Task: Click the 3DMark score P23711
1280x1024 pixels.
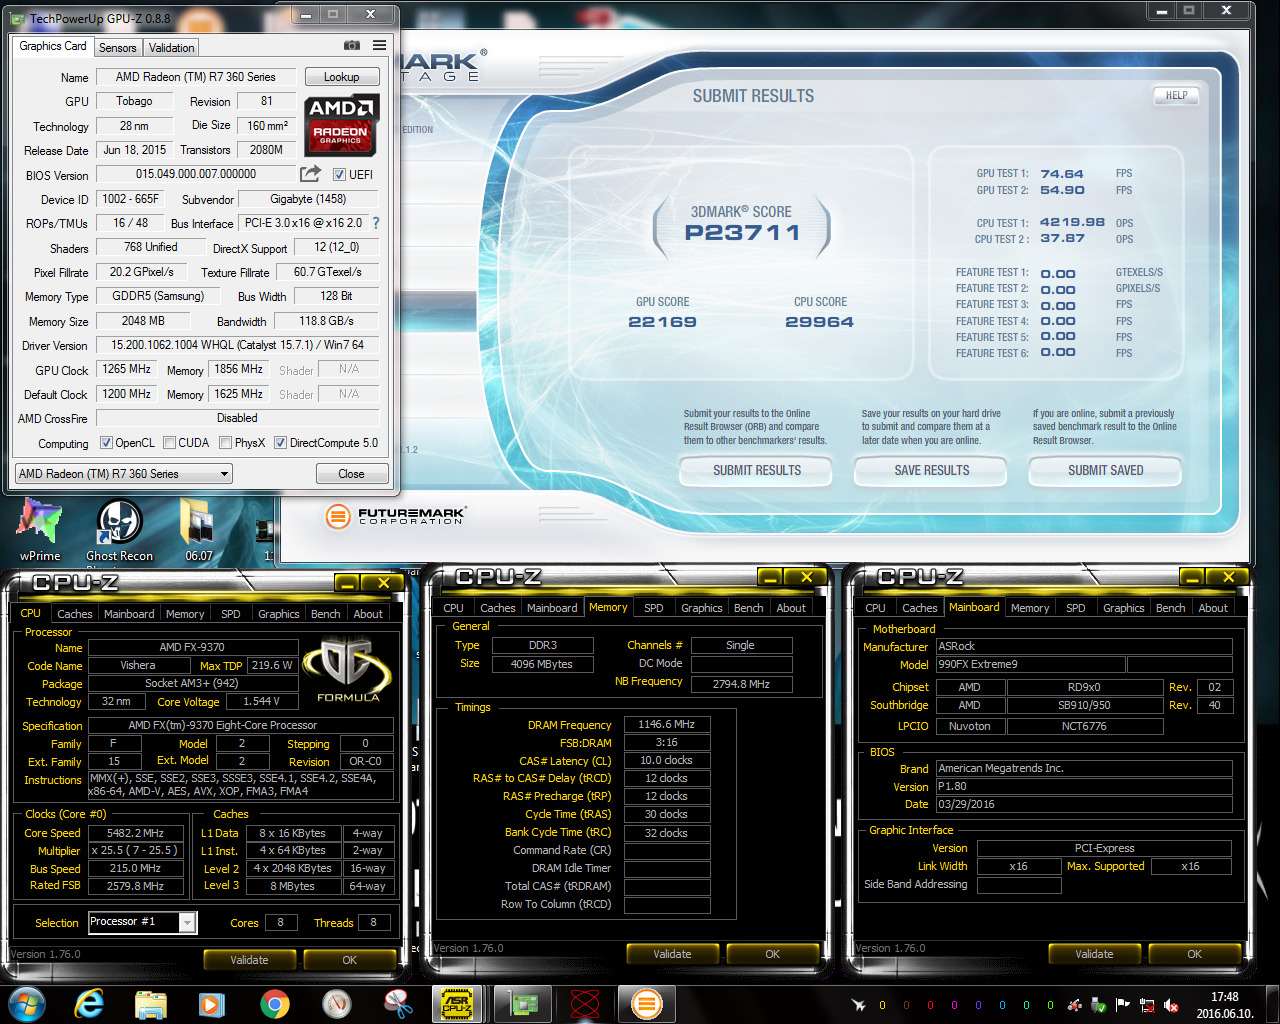Action: point(742,233)
